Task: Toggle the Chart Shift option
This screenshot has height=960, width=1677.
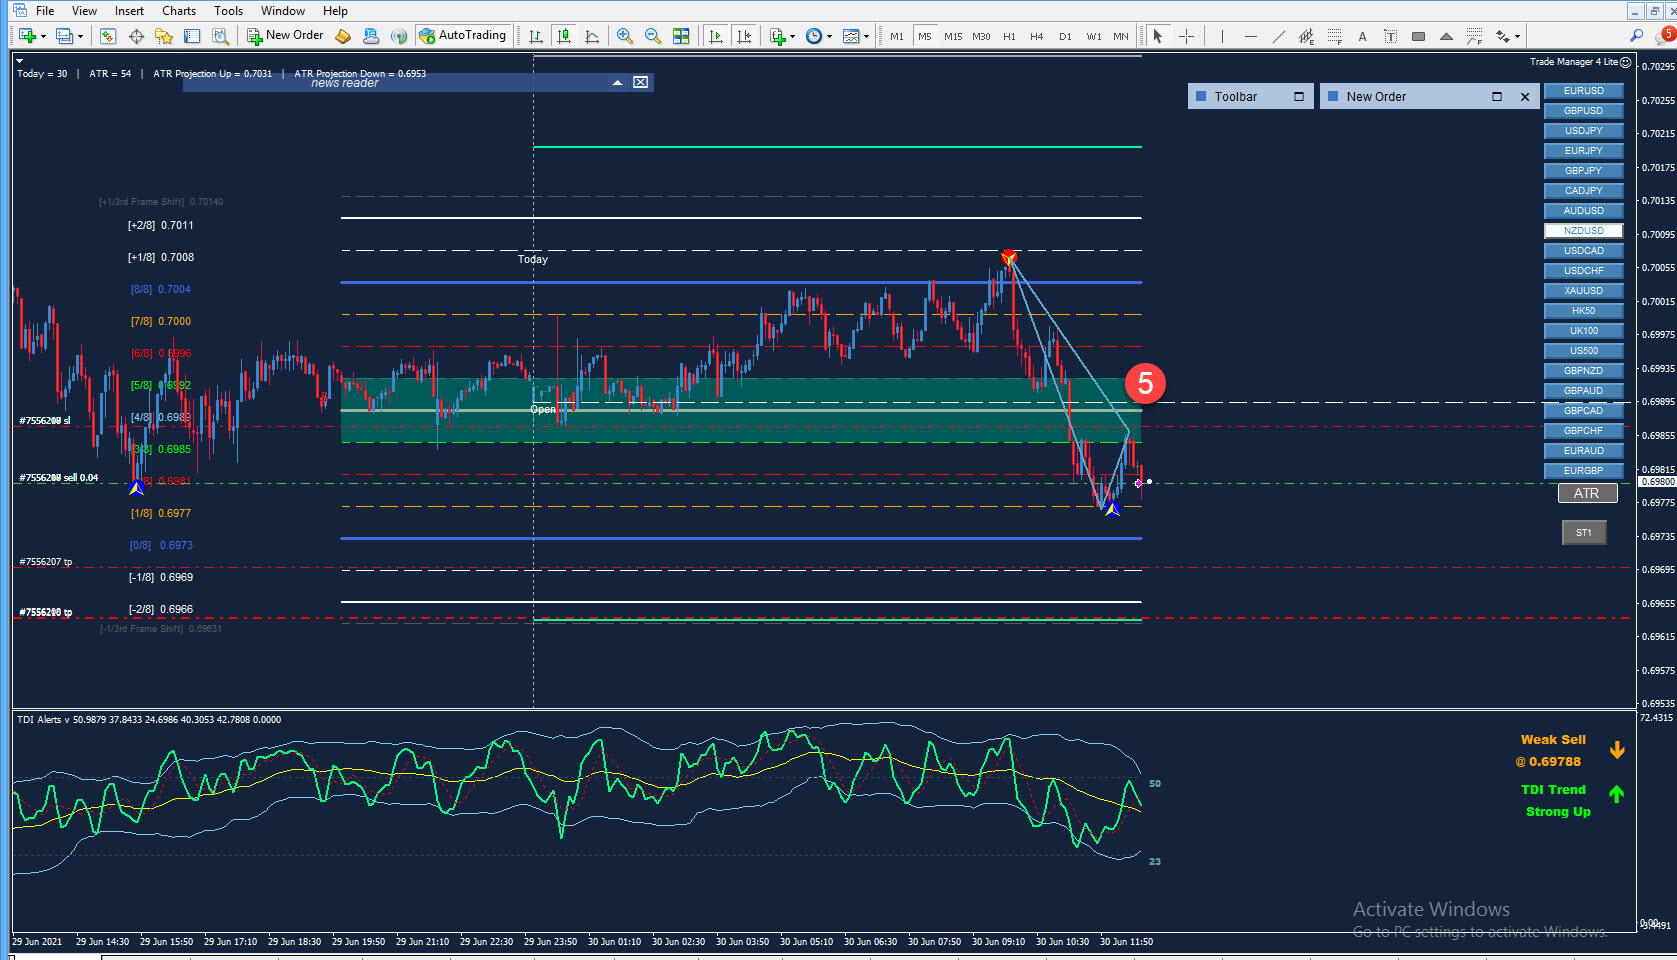Action: 744,36
